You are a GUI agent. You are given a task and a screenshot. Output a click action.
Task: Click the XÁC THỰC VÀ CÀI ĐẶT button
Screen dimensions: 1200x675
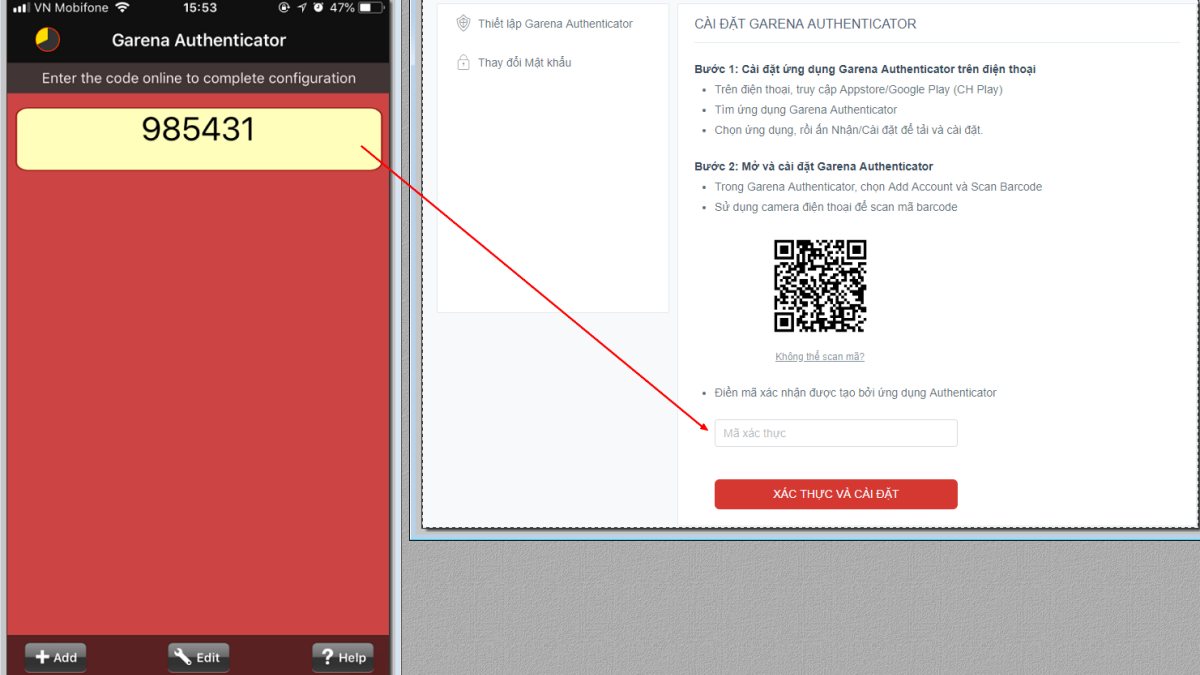(x=835, y=493)
